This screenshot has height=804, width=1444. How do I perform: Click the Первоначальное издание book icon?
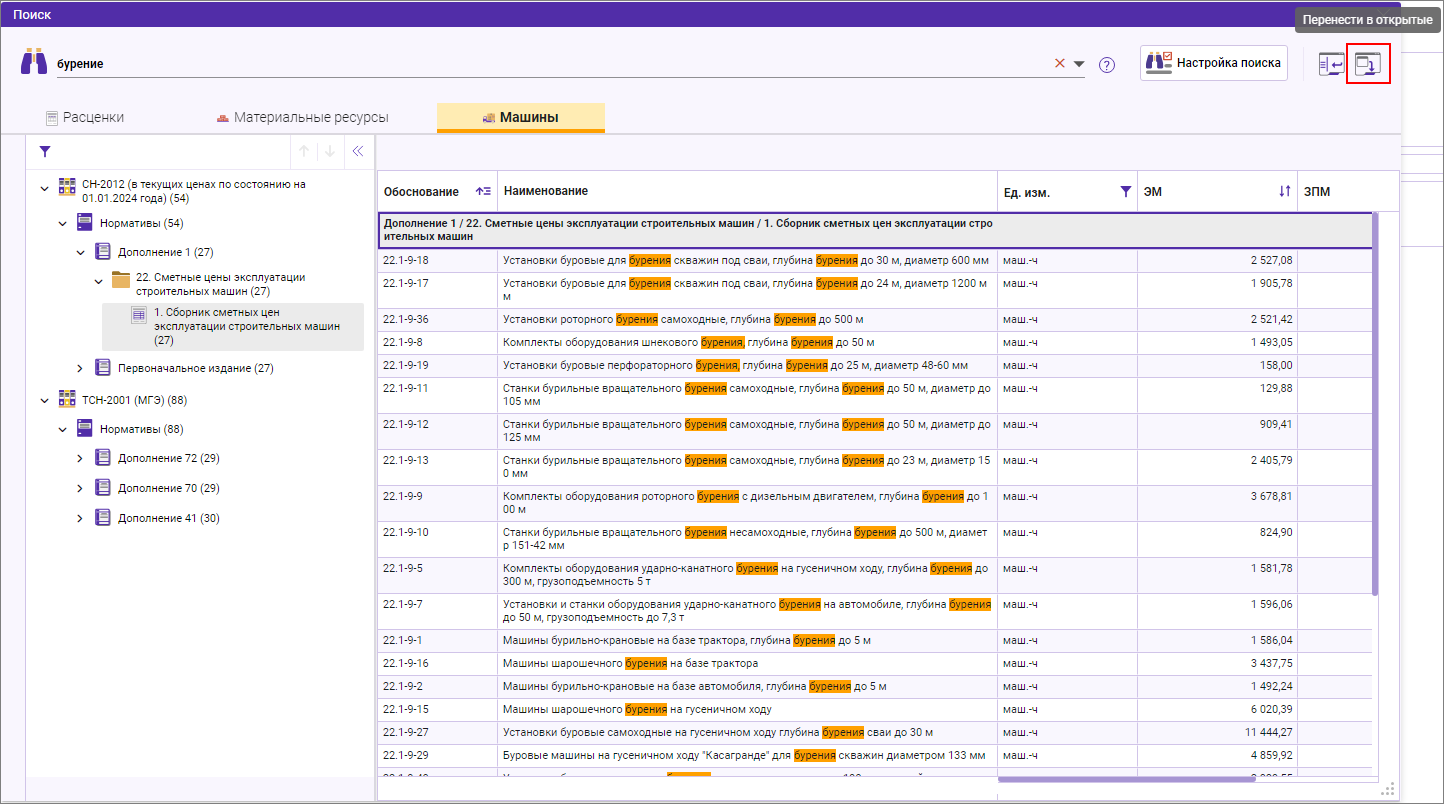tap(103, 367)
